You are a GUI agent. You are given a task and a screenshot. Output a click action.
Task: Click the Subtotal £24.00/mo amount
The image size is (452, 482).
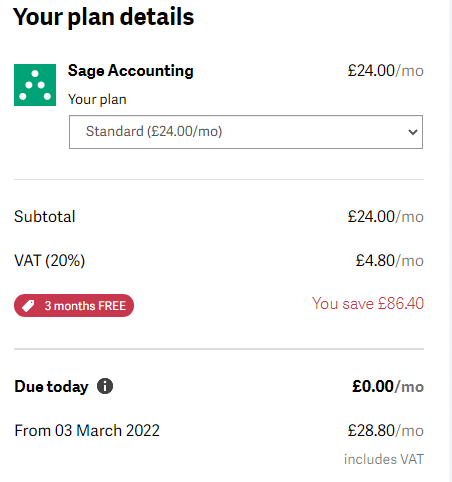(386, 217)
